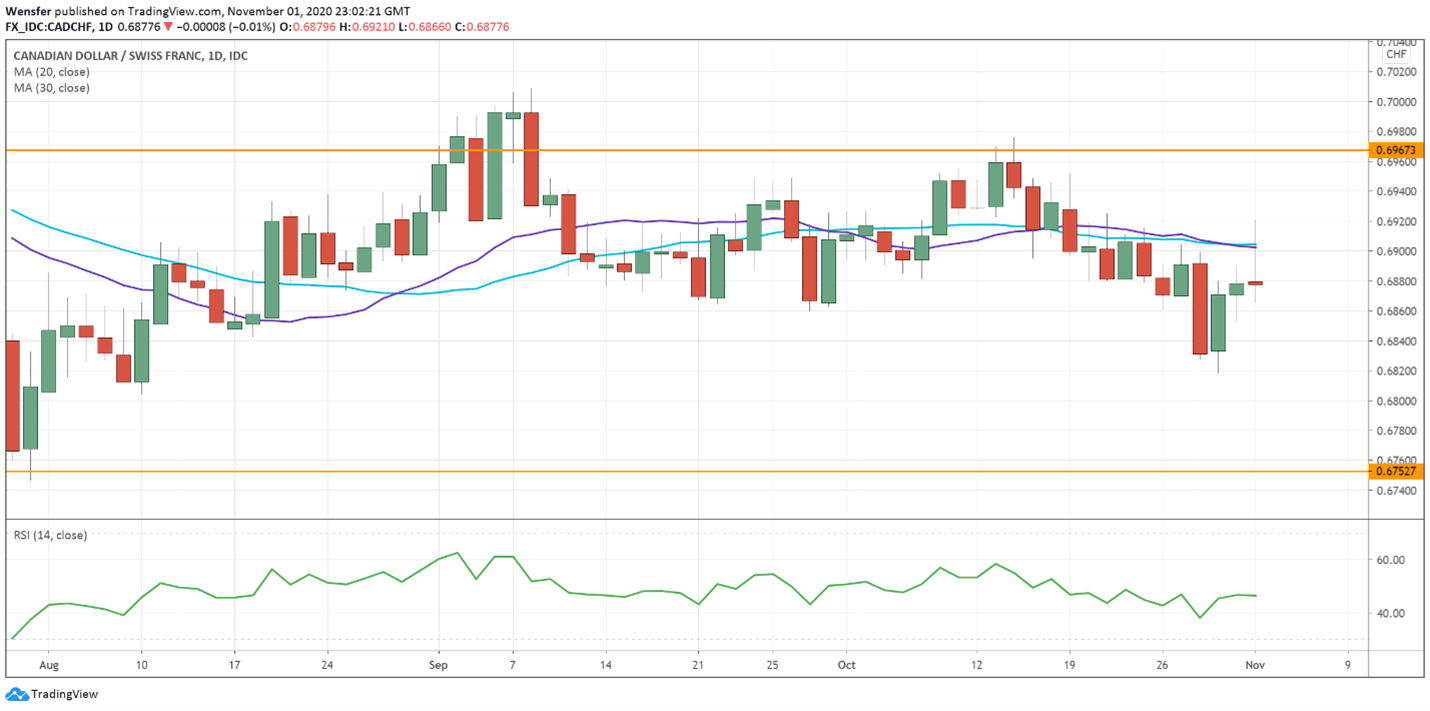The width and height of the screenshot is (1430, 711).
Task: Click the Sep marker on time axis
Action: point(438,664)
